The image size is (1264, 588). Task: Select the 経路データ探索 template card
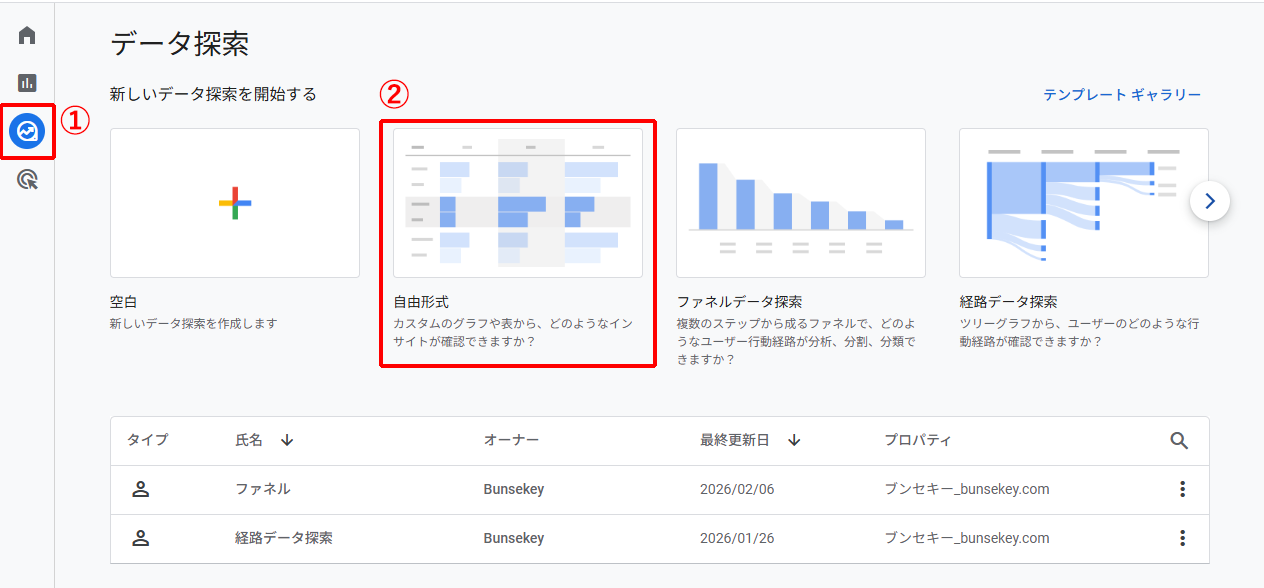click(1083, 202)
